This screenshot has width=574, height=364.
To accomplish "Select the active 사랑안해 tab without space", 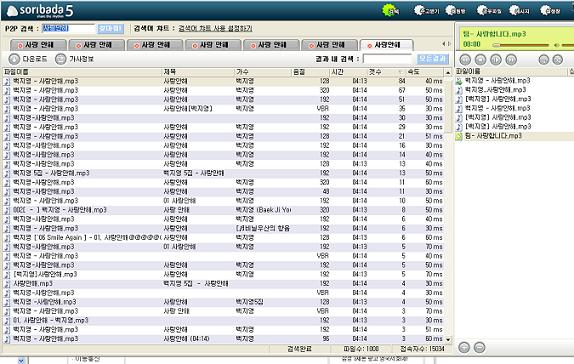I will (387, 45).
